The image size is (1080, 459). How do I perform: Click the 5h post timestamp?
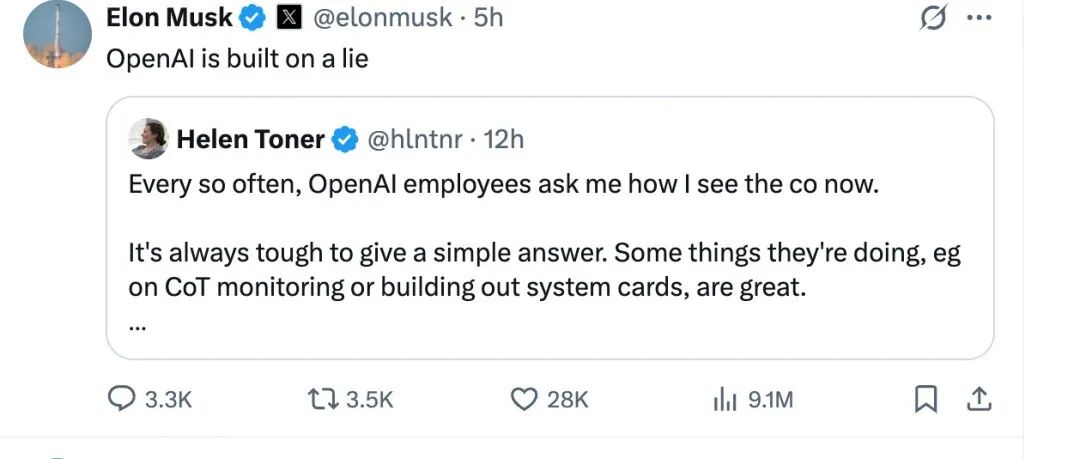coord(488,18)
